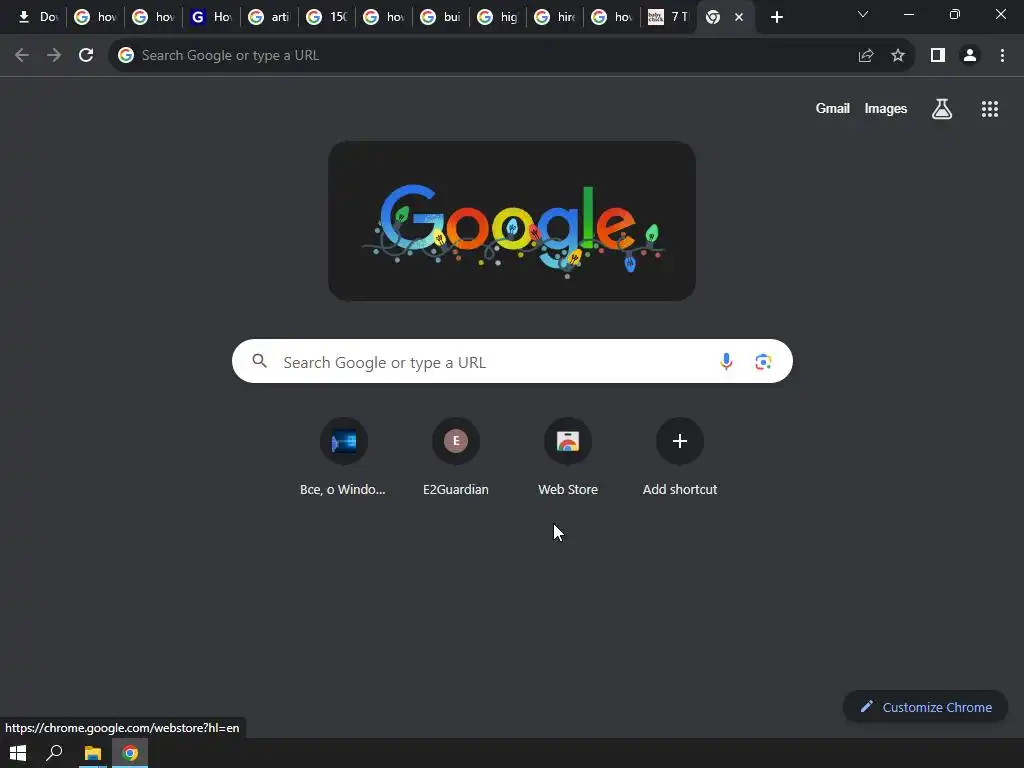Switch to the 'arti' tab

coord(268,17)
